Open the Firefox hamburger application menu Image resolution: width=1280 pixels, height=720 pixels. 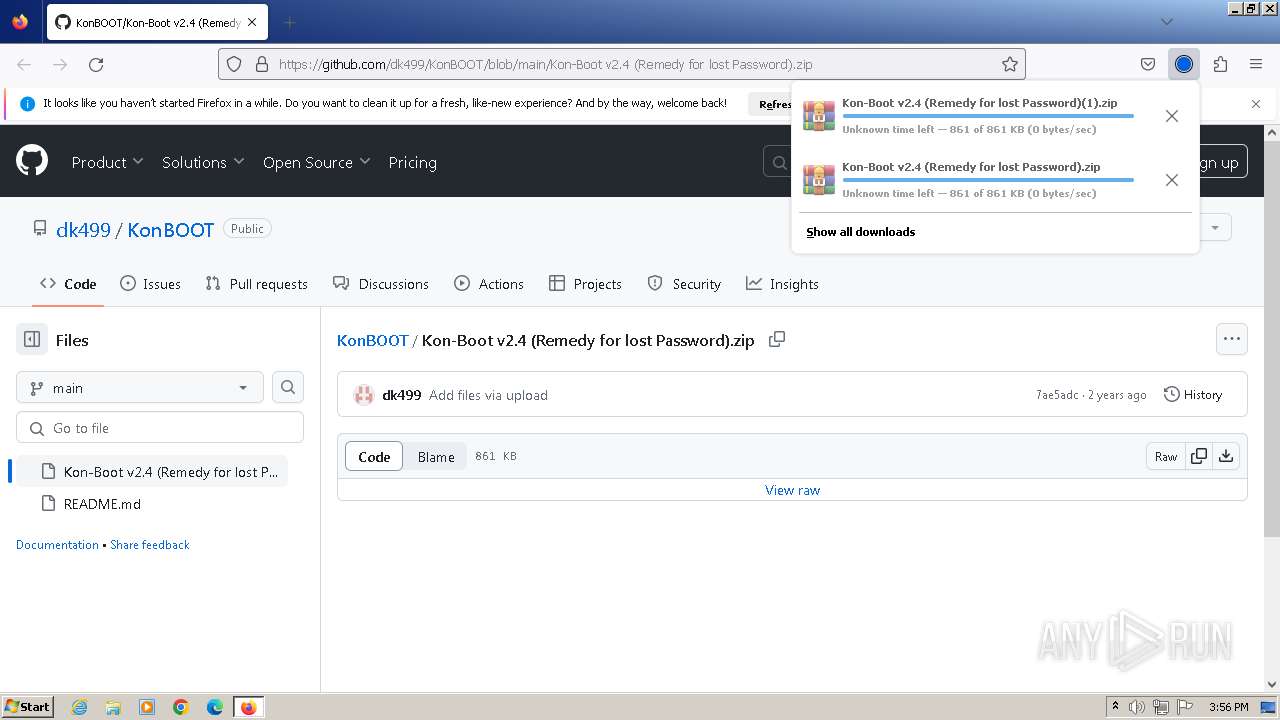coord(1256,64)
